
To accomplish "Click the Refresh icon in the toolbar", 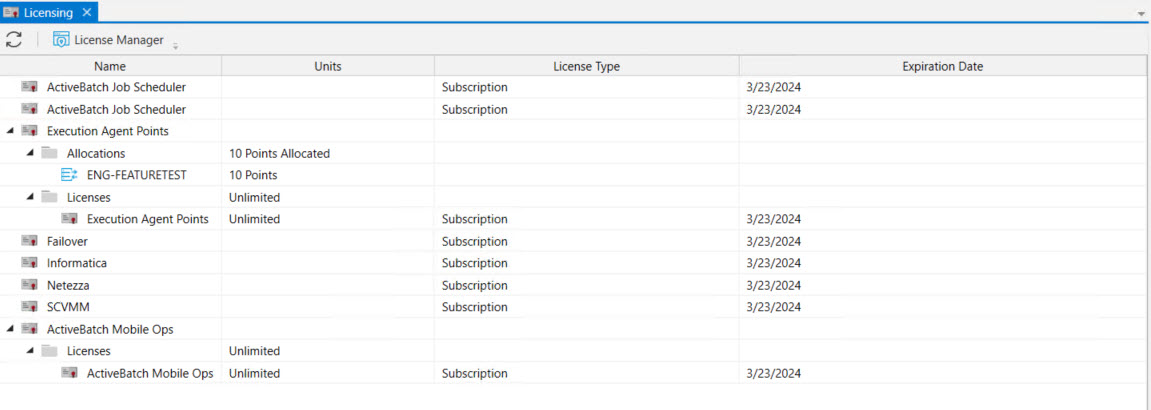I will (x=13, y=40).
